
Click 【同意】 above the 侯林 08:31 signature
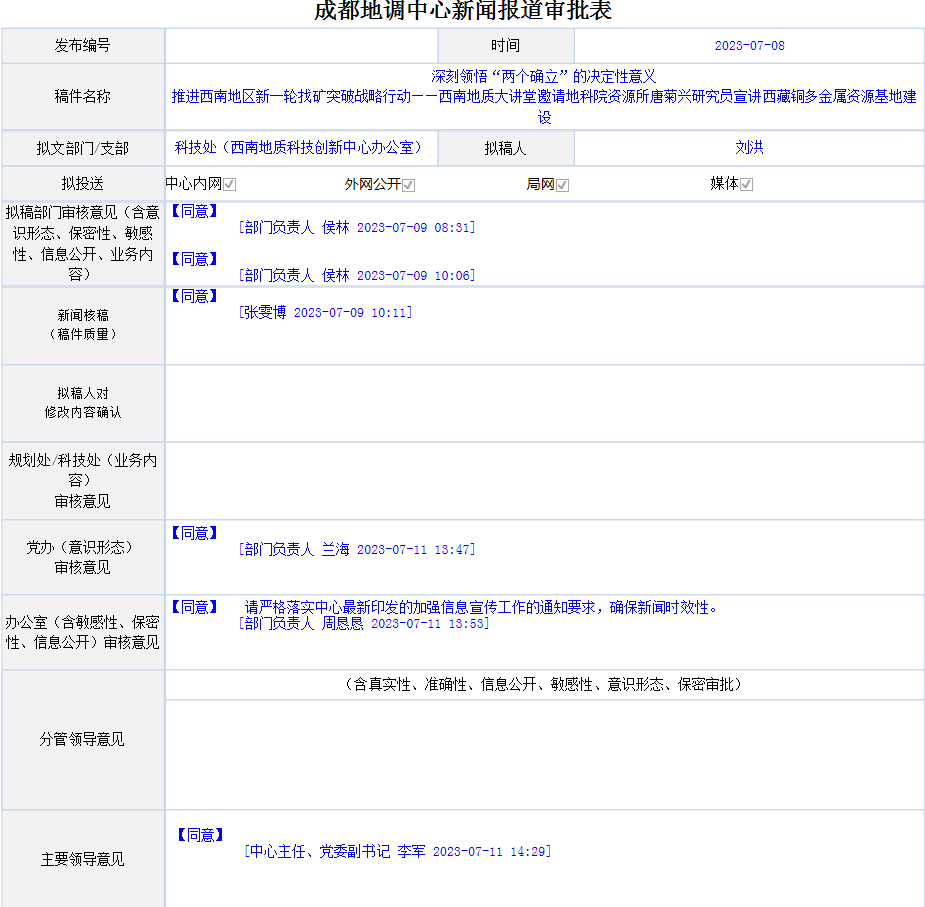click(x=195, y=211)
